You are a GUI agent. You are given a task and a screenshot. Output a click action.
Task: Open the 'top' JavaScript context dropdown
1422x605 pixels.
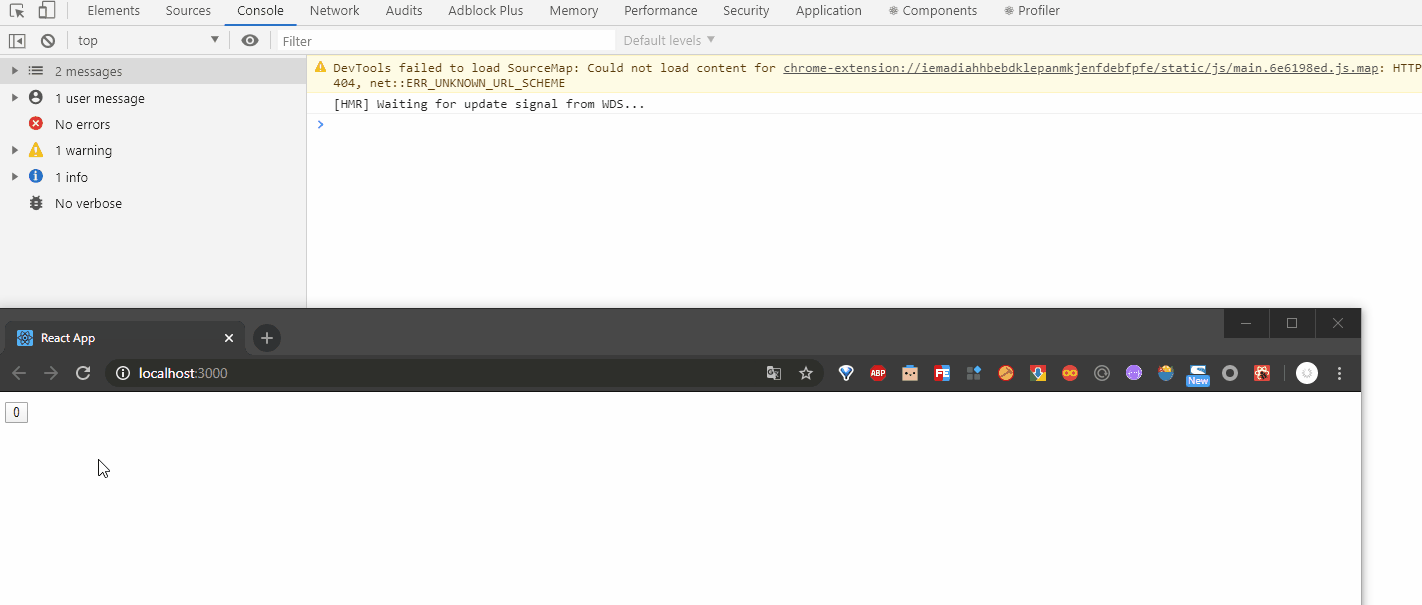pos(148,41)
